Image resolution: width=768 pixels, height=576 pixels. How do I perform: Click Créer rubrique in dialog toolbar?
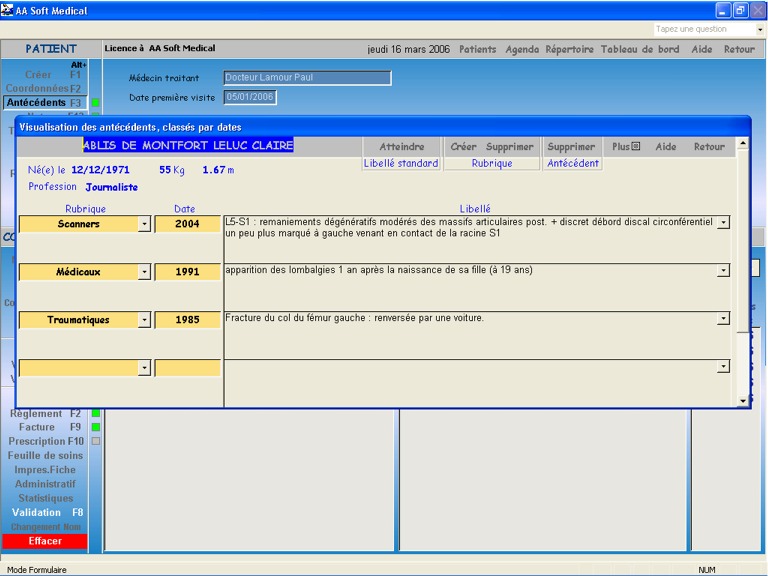463,146
